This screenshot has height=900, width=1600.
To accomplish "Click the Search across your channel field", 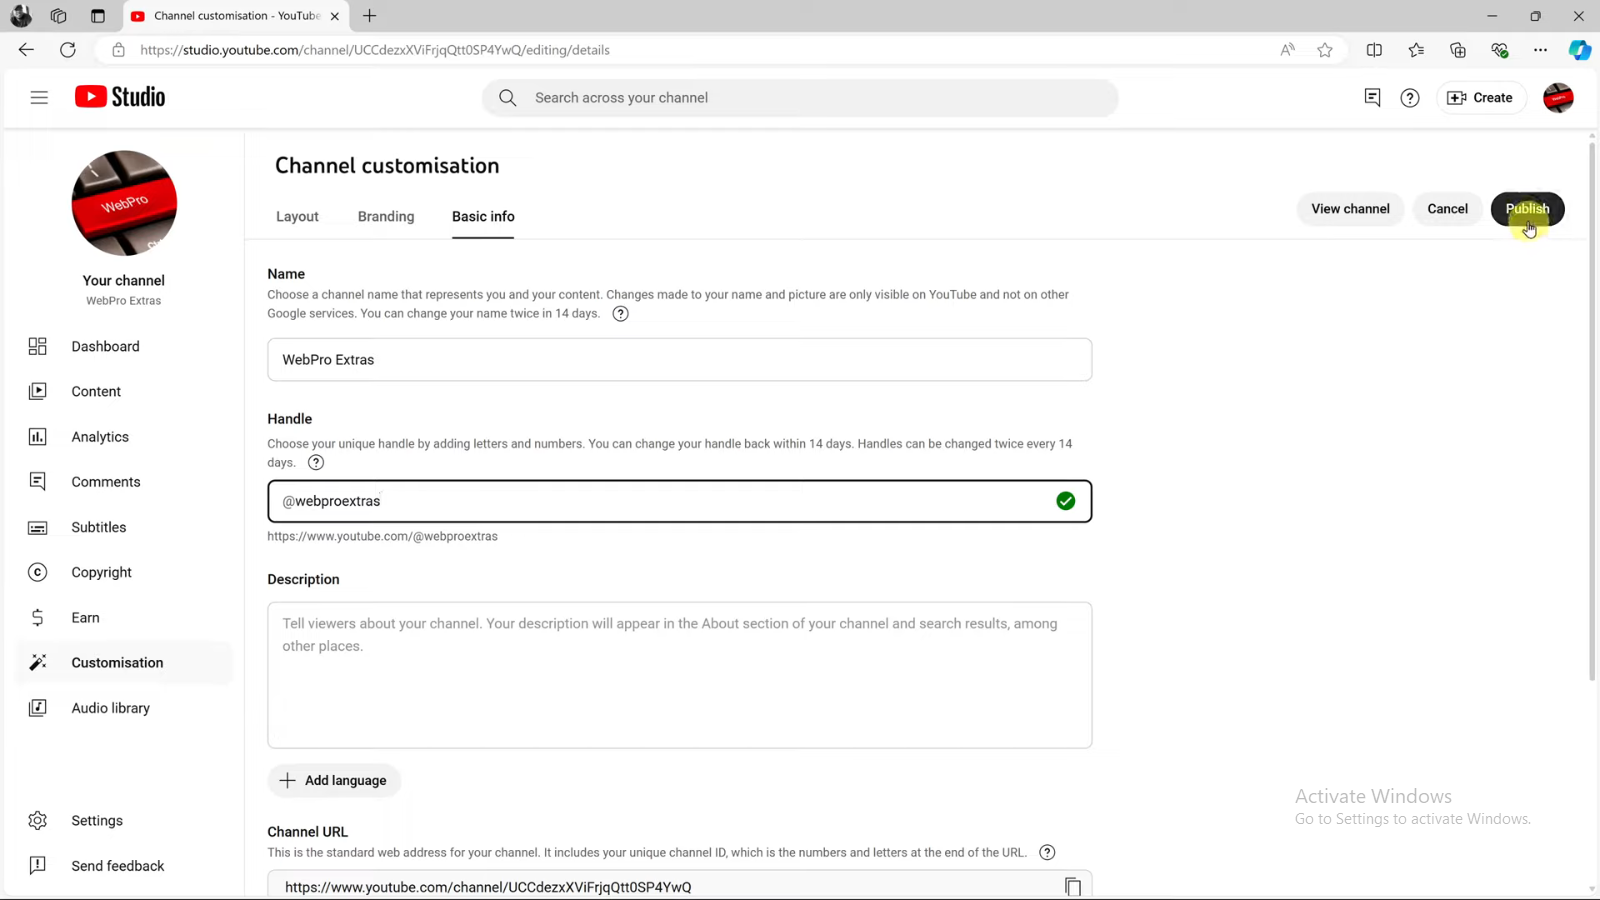I will pos(800,98).
